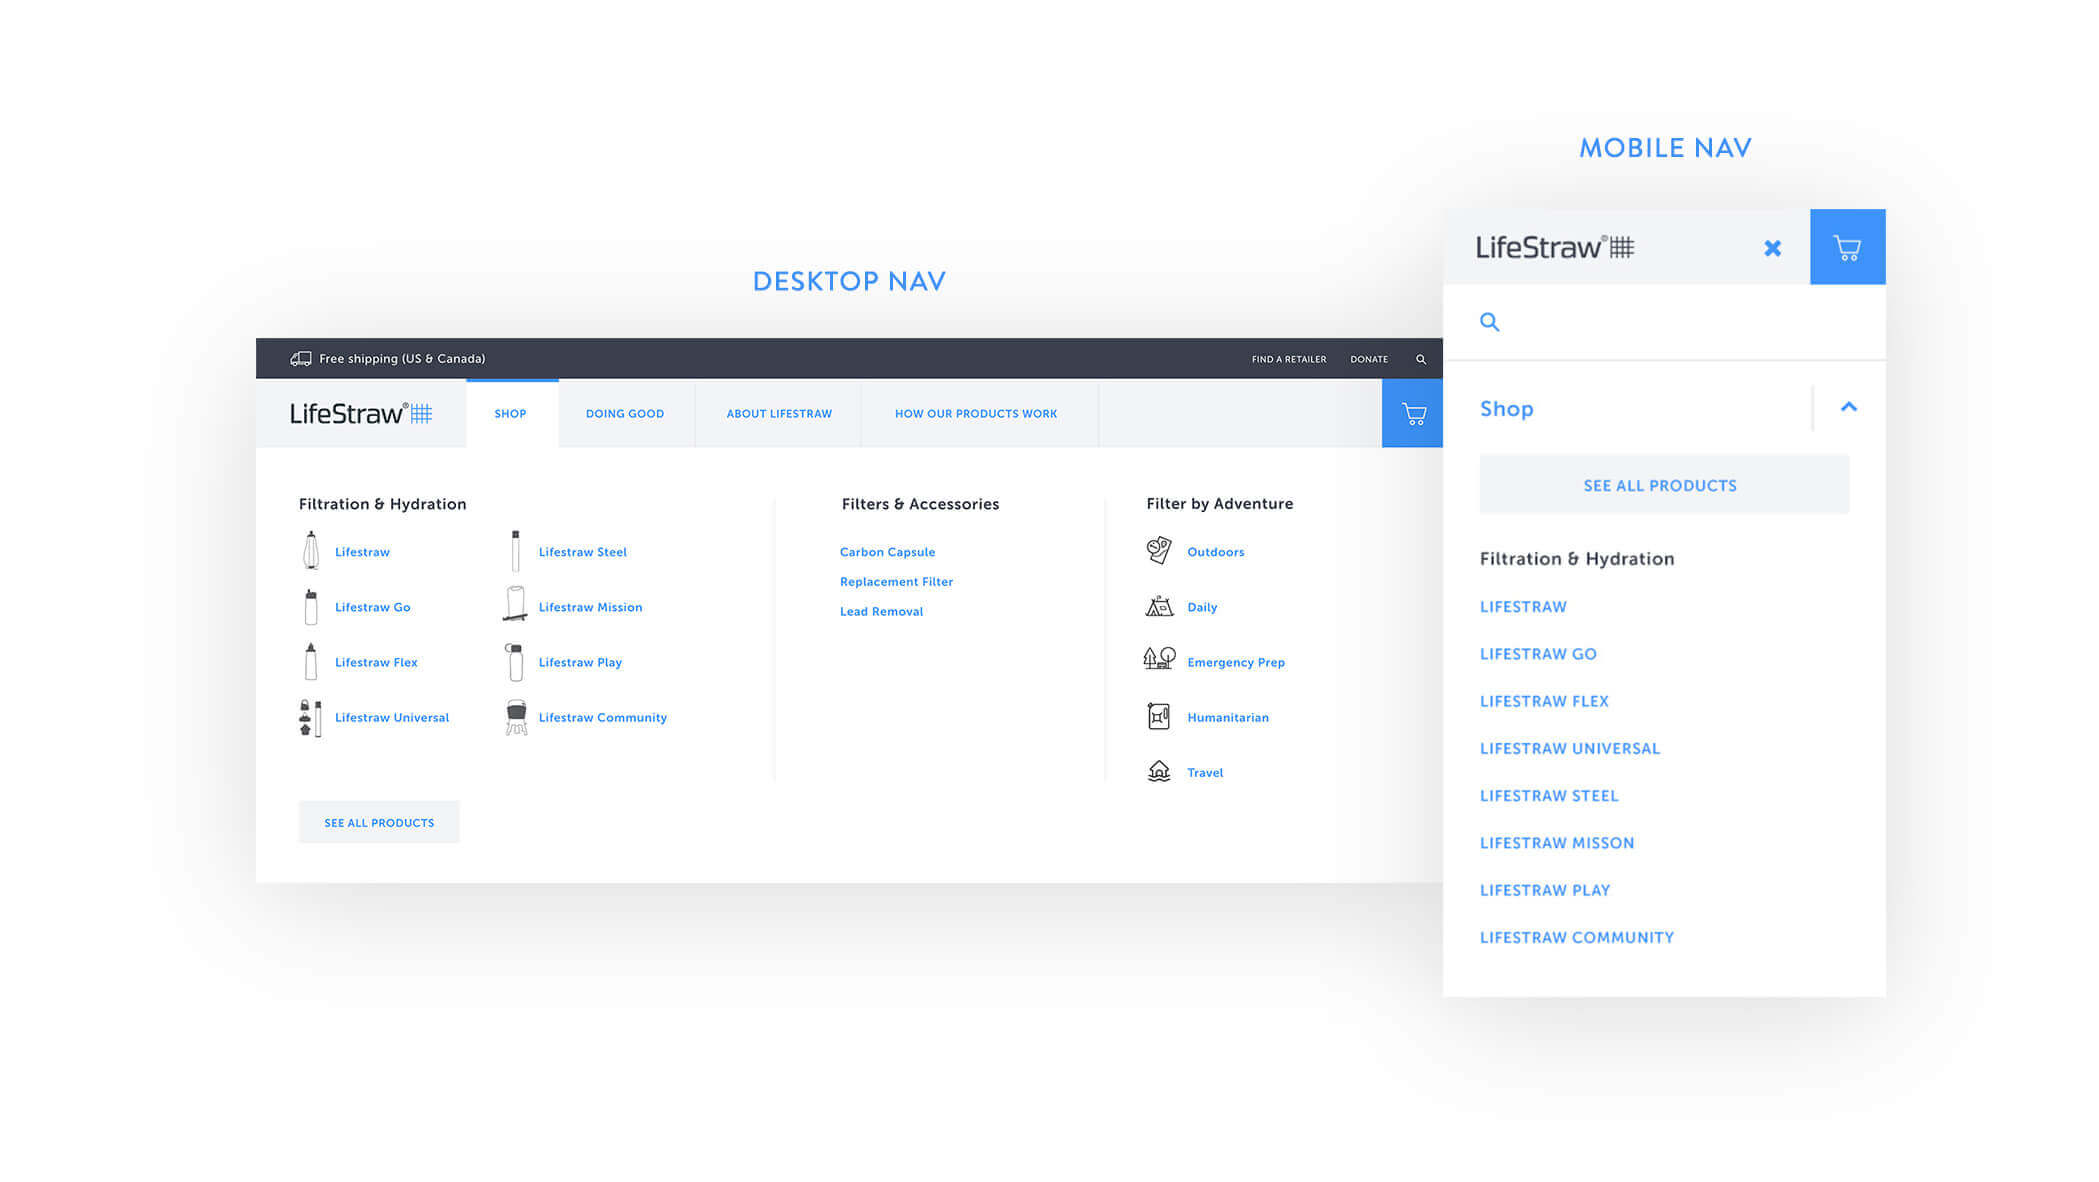
Task: Collapse the mobile Shop section chevron
Action: [x=1848, y=407]
